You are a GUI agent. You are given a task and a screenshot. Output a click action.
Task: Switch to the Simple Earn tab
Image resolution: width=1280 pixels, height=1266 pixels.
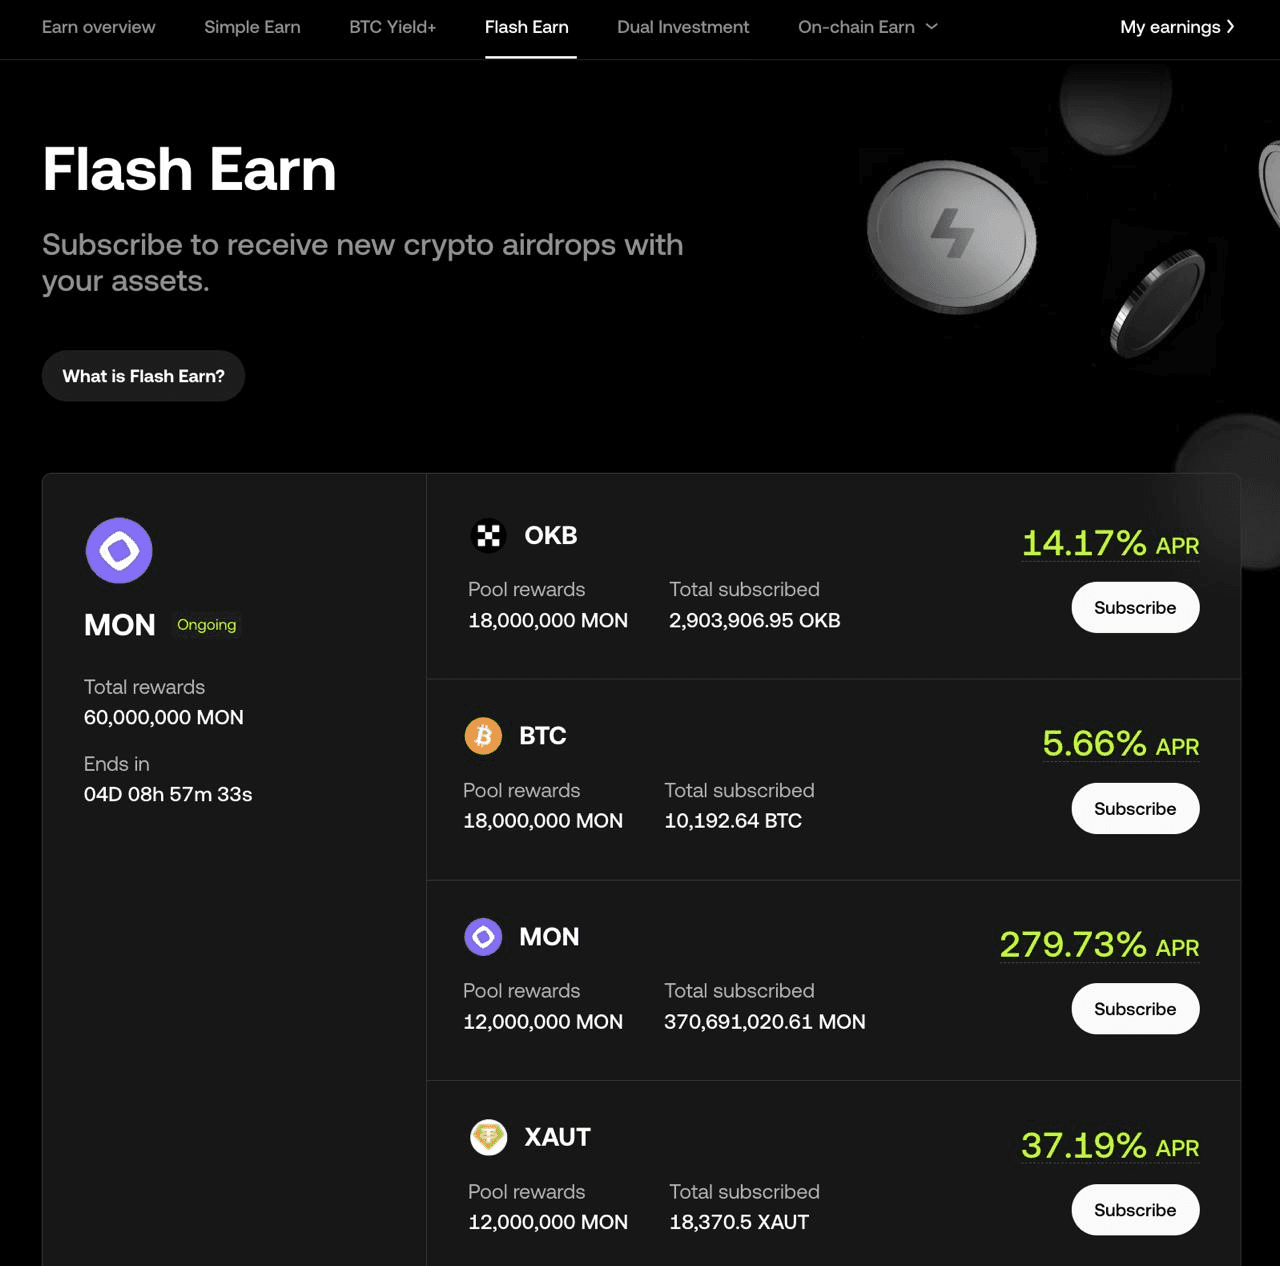coord(252,27)
